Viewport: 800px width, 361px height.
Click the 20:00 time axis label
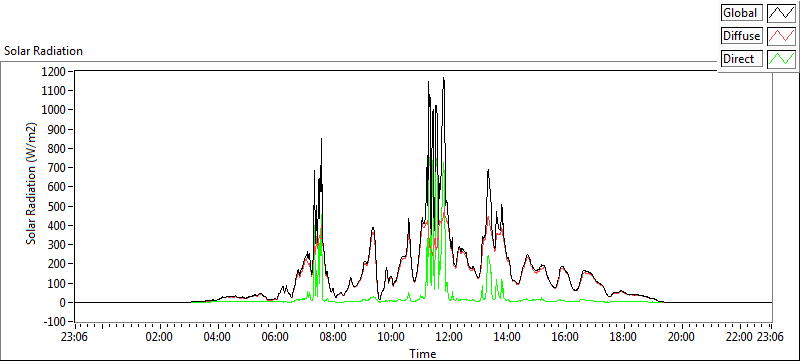(682, 337)
